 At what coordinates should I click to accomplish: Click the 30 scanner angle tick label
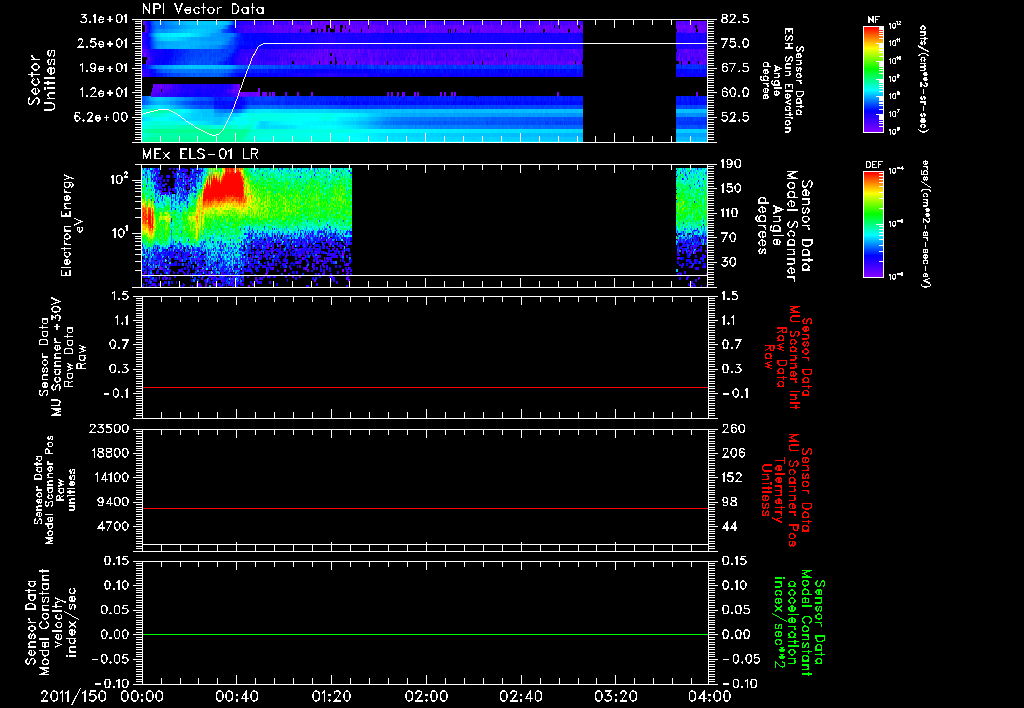tap(729, 263)
